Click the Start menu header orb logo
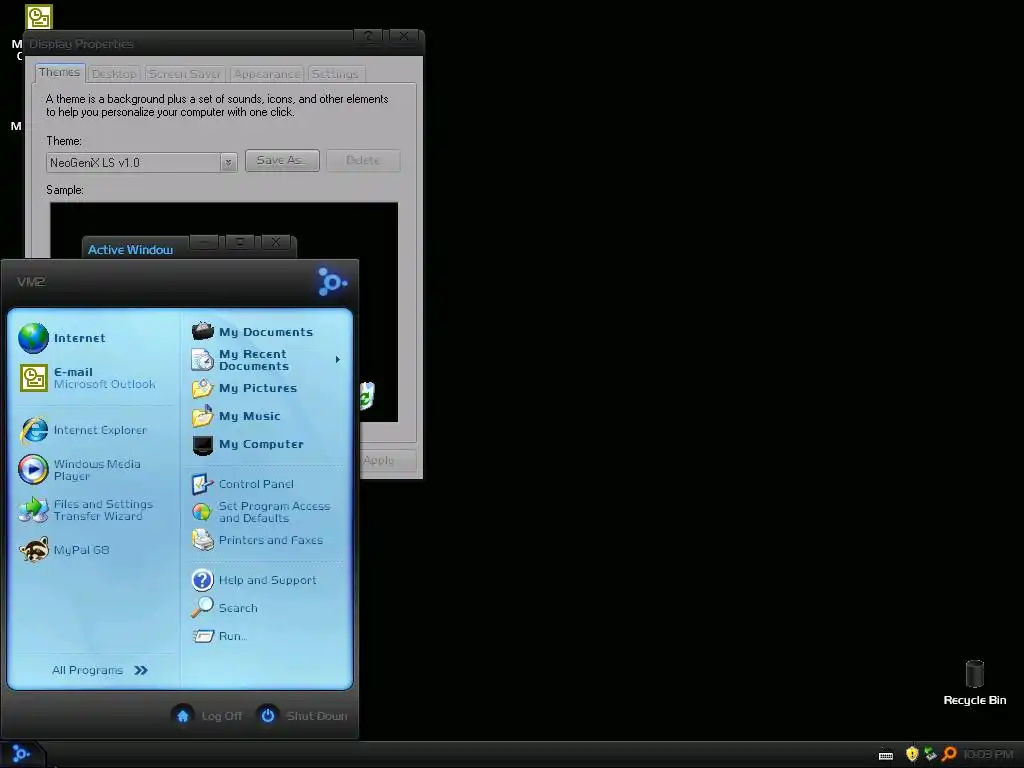Viewport: 1024px width, 768px height. point(332,281)
